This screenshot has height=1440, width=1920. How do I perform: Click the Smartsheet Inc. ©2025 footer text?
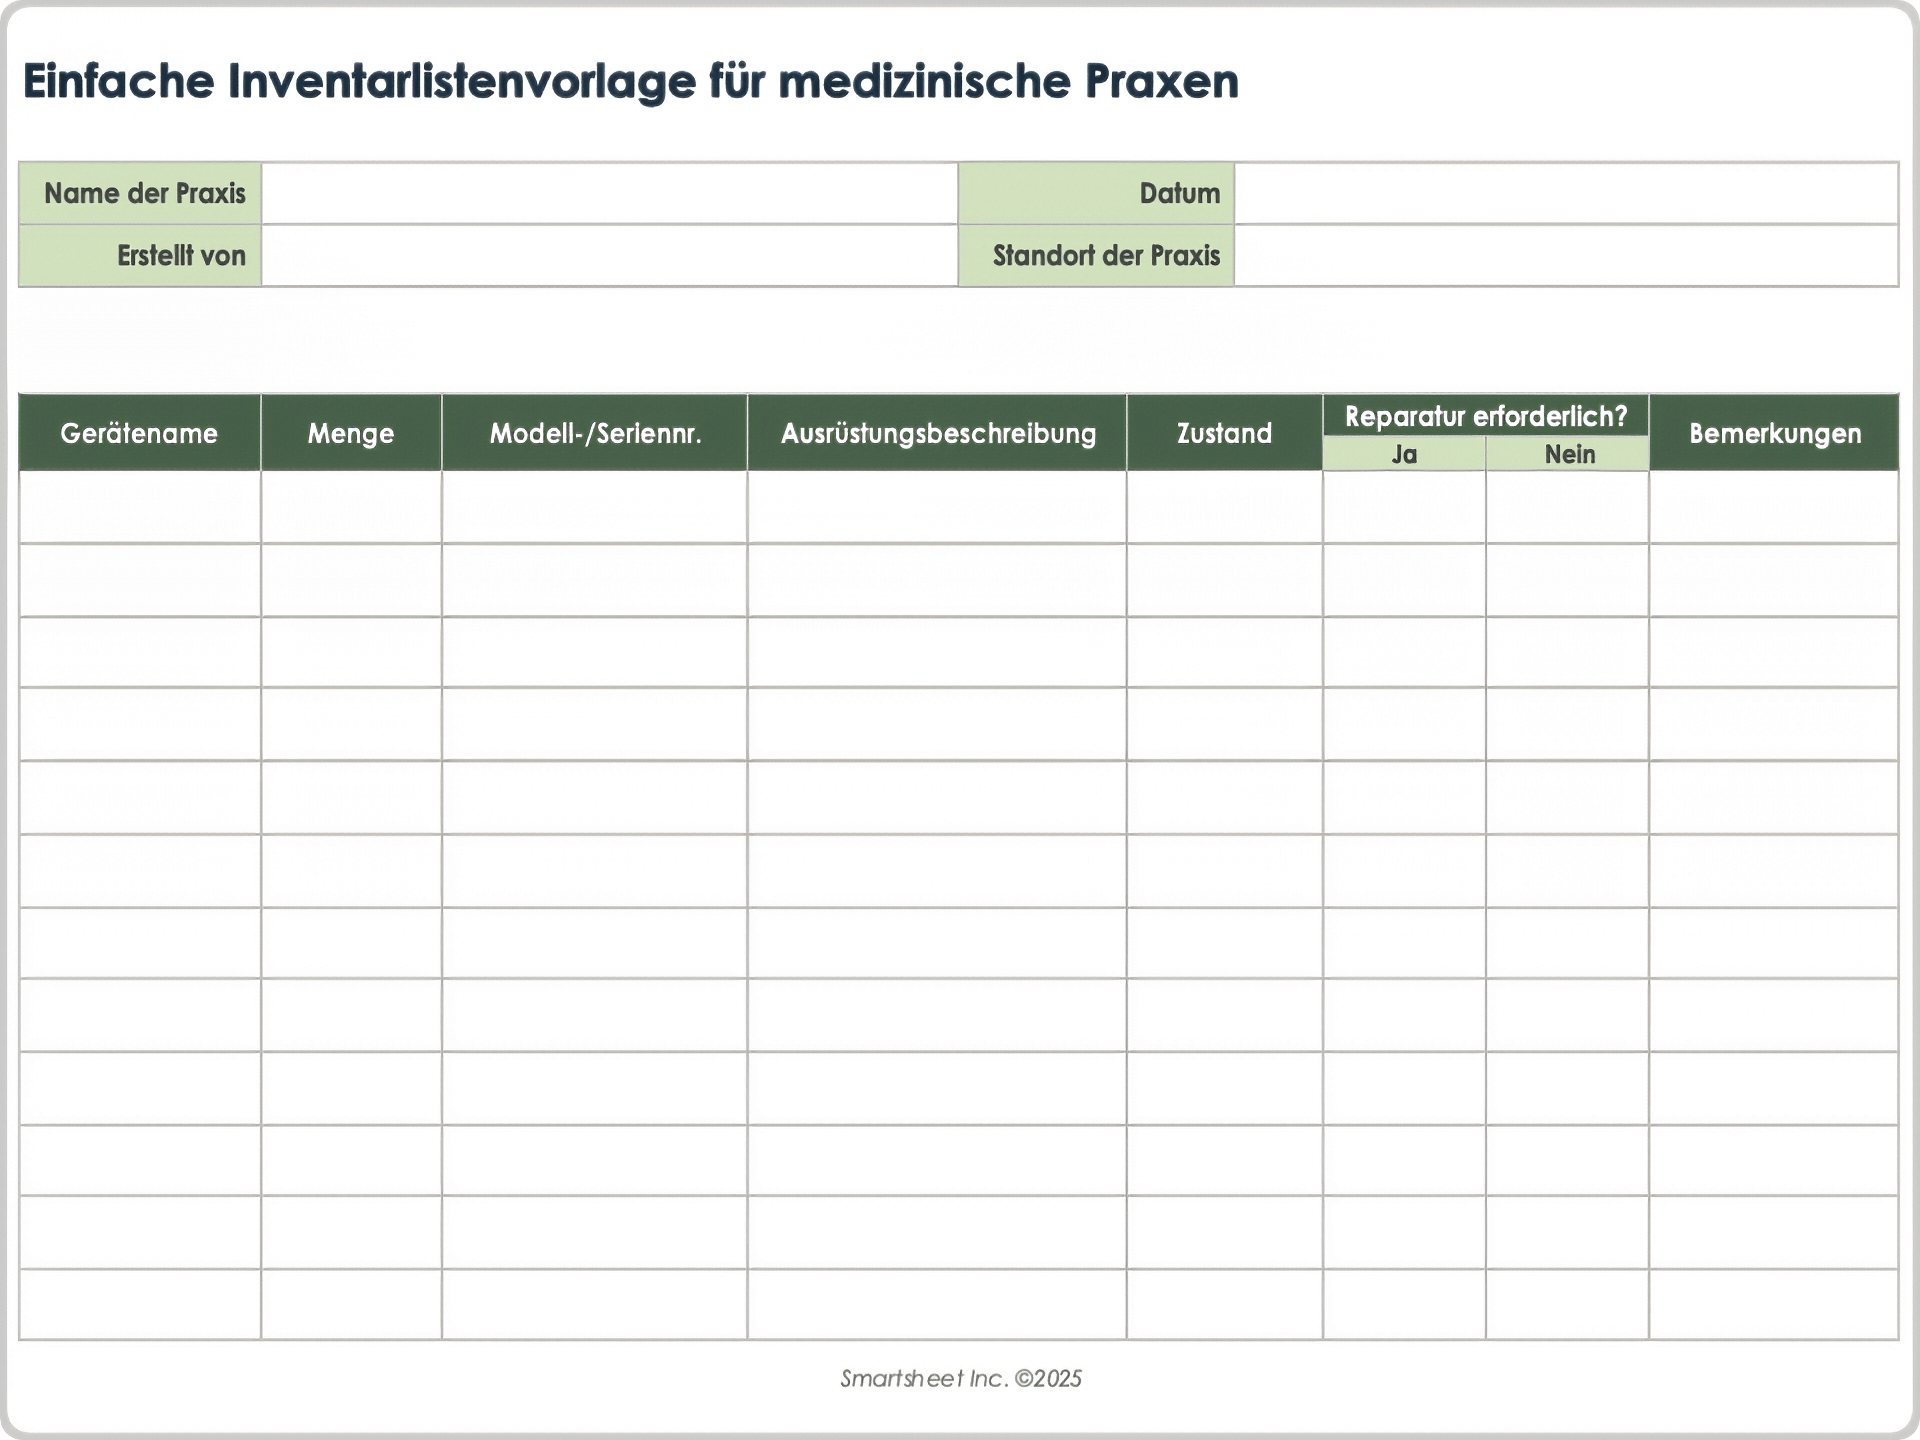[x=960, y=1379]
